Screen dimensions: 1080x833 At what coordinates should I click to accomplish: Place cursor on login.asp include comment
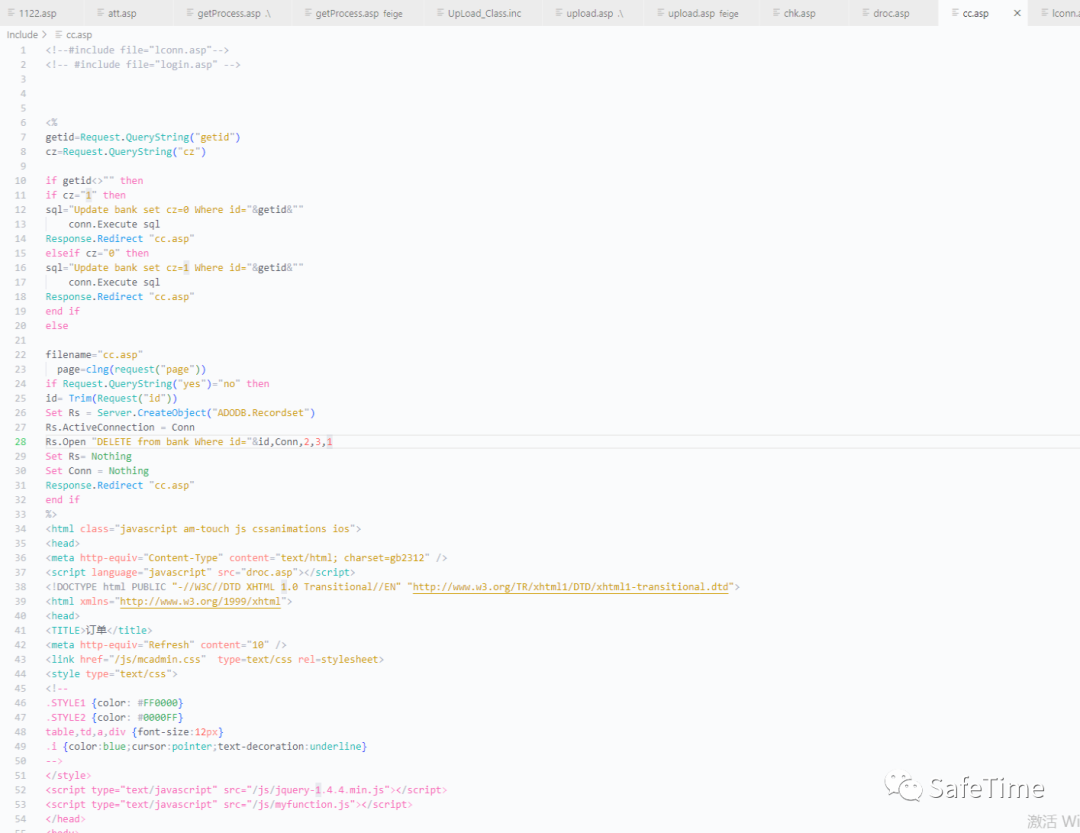[143, 65]
